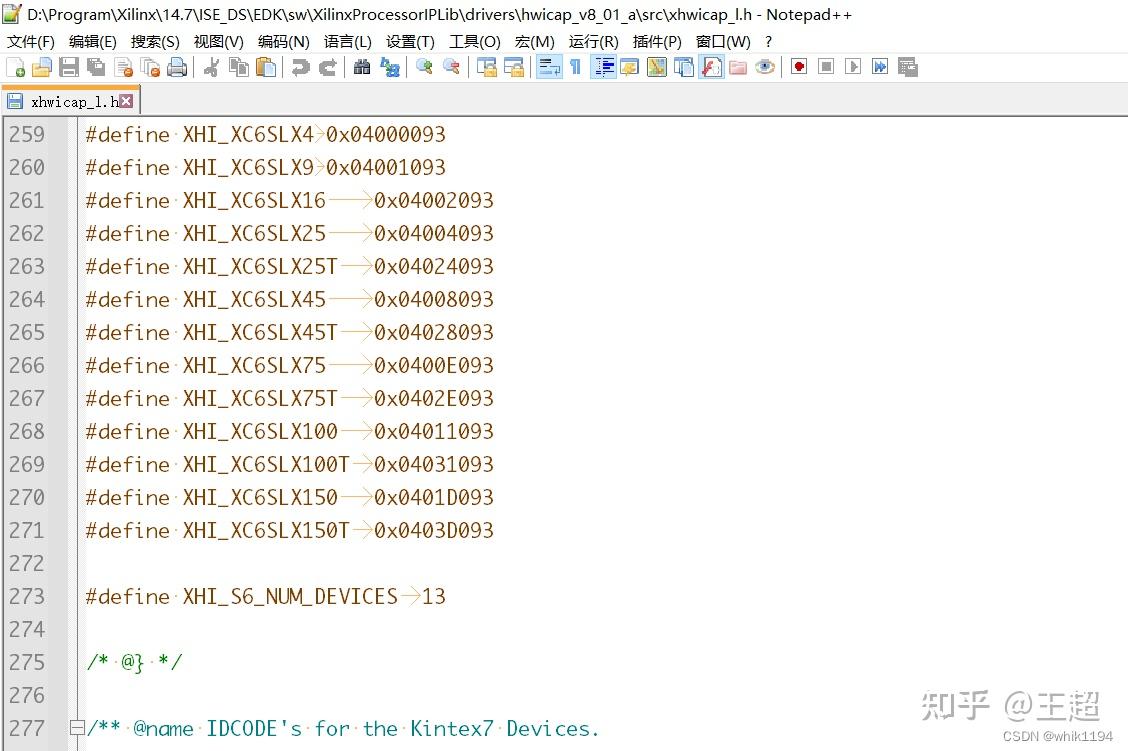Toggle word wrap in the toolbar
This screenshot has width=1128, height=751.
[549, 68]
